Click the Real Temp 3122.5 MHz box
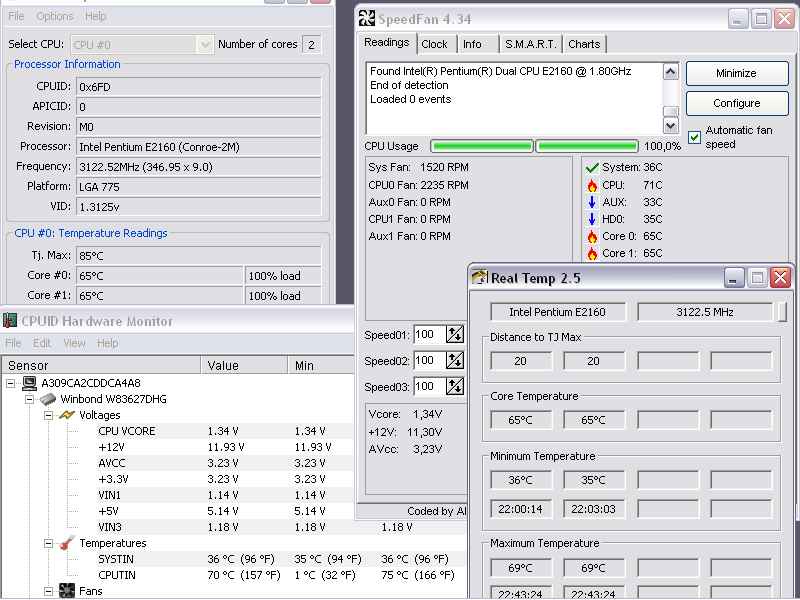 point(705,312)
